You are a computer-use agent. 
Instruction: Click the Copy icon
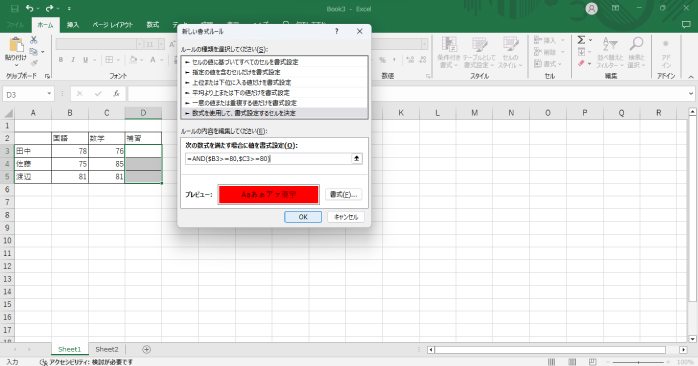[33, 52]
